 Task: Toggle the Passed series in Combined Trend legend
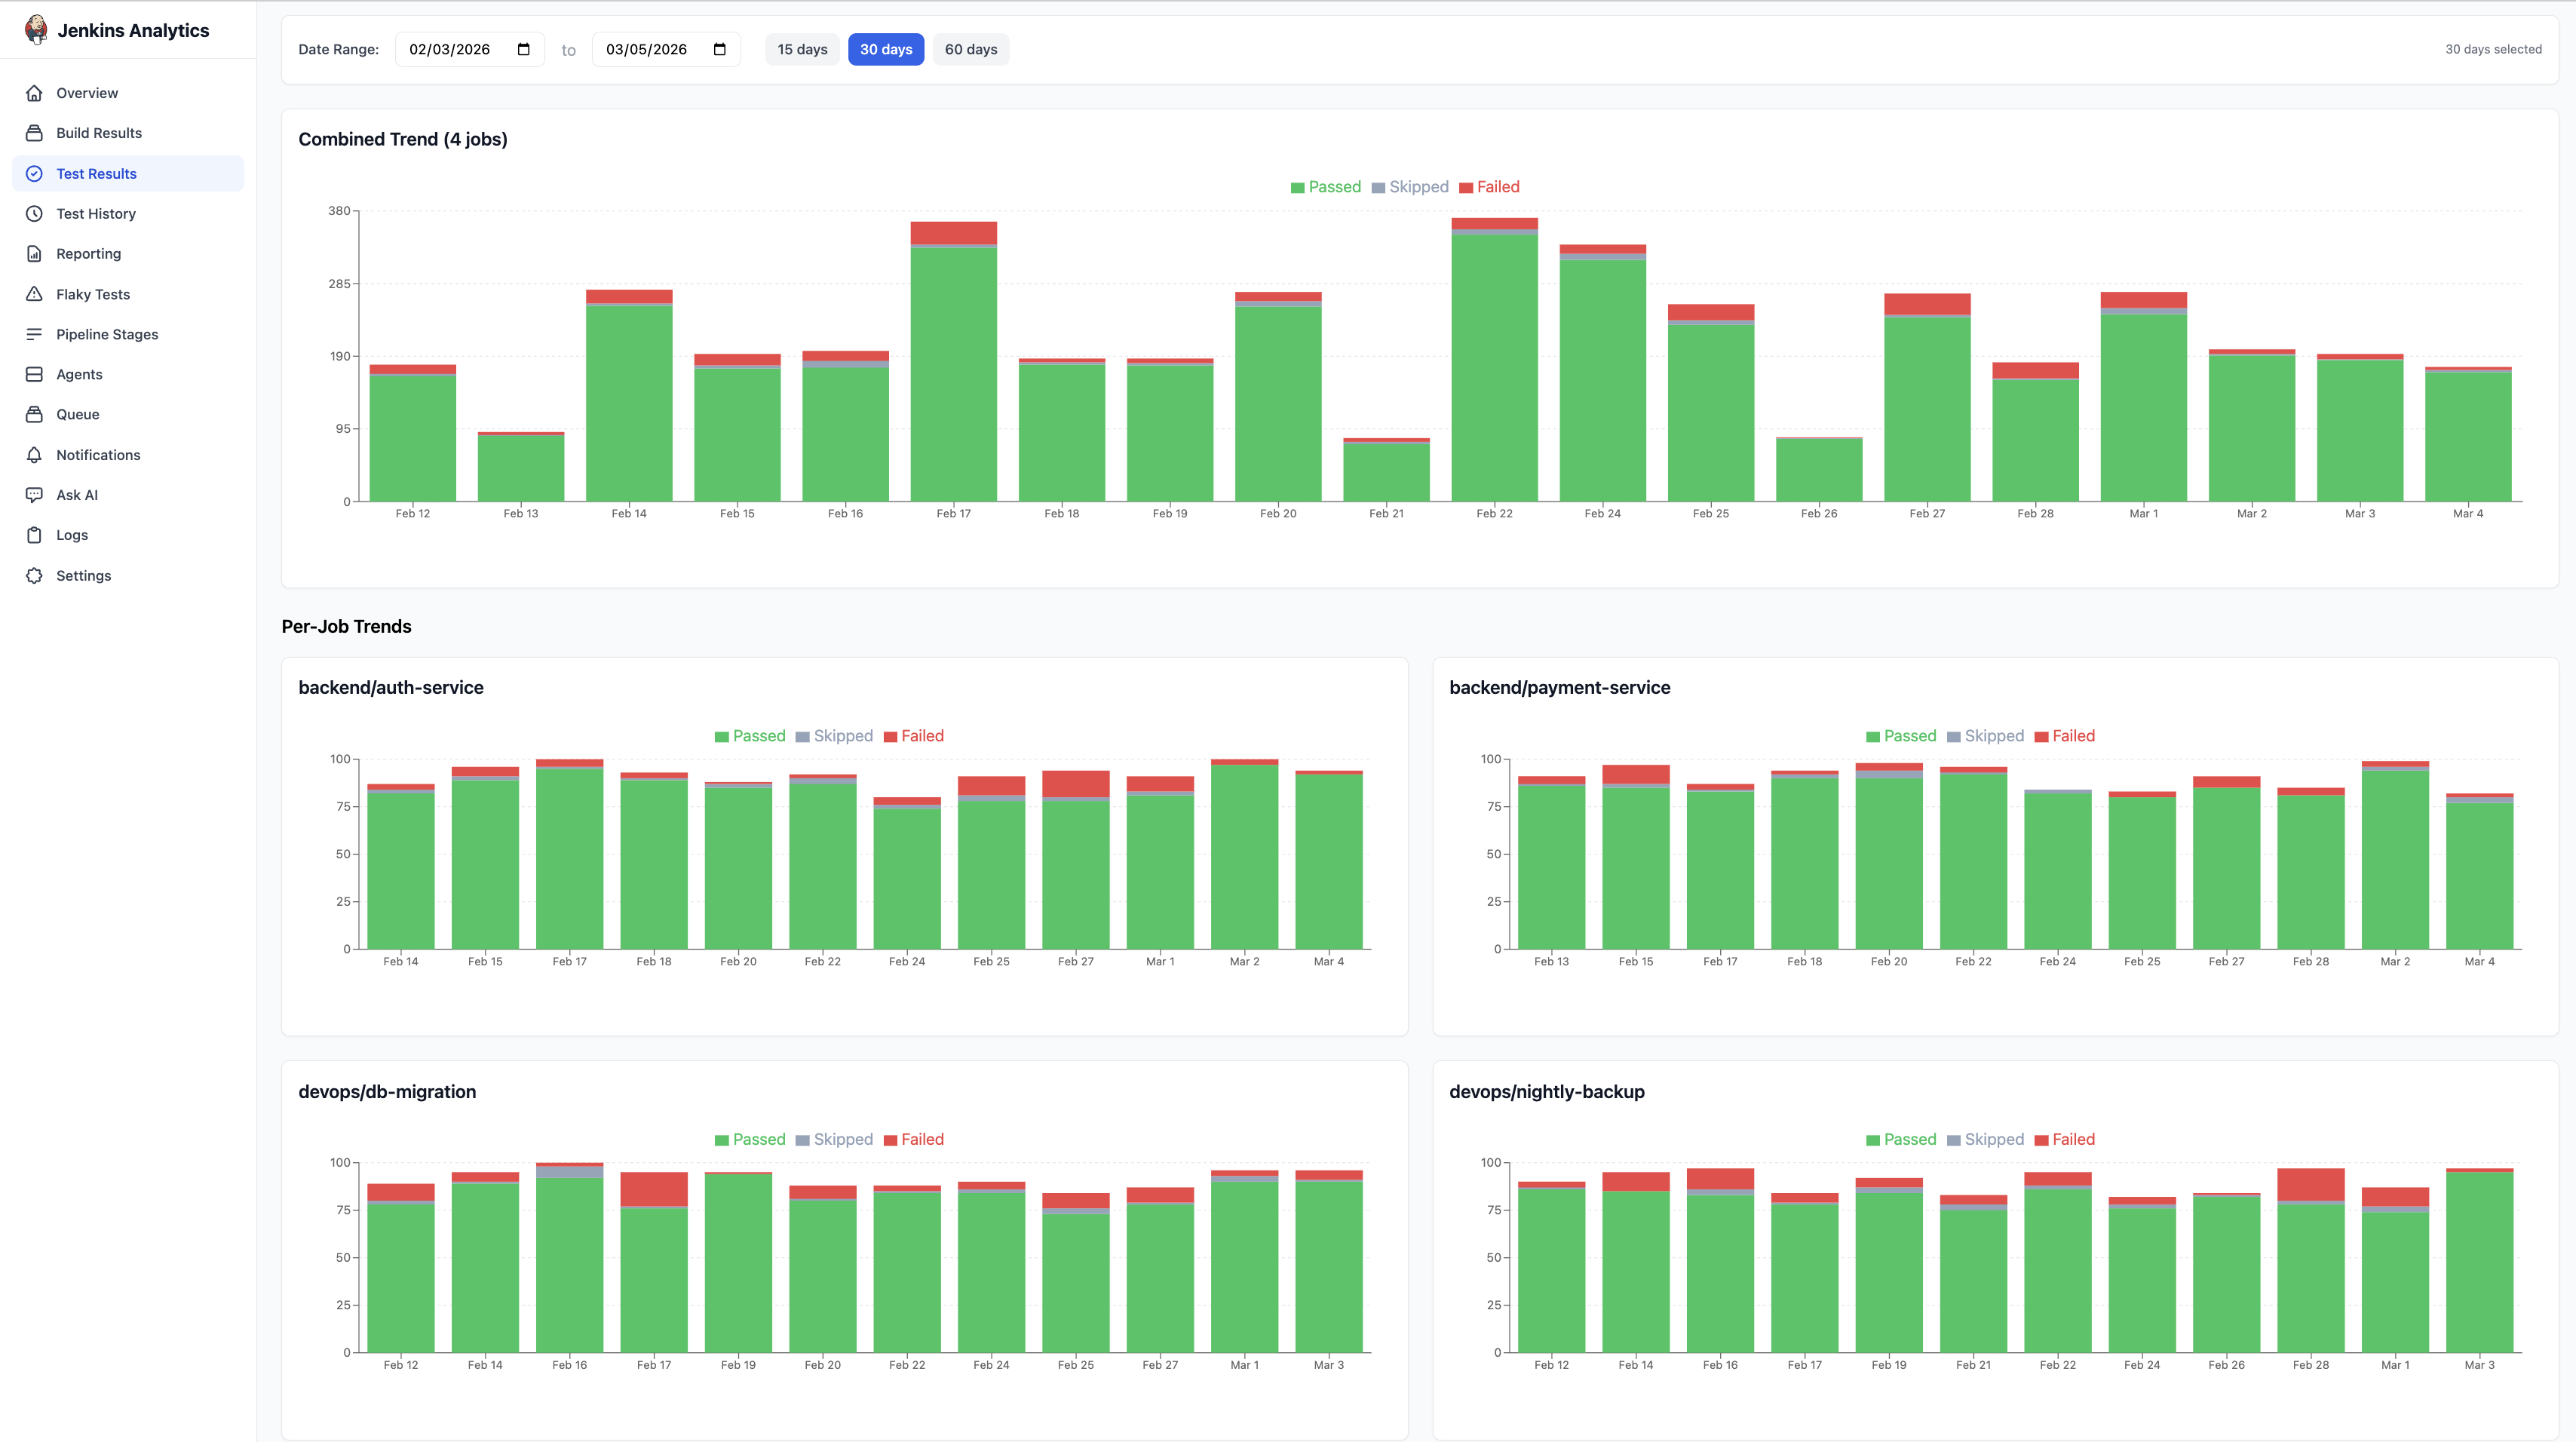tap(1327, 186)
